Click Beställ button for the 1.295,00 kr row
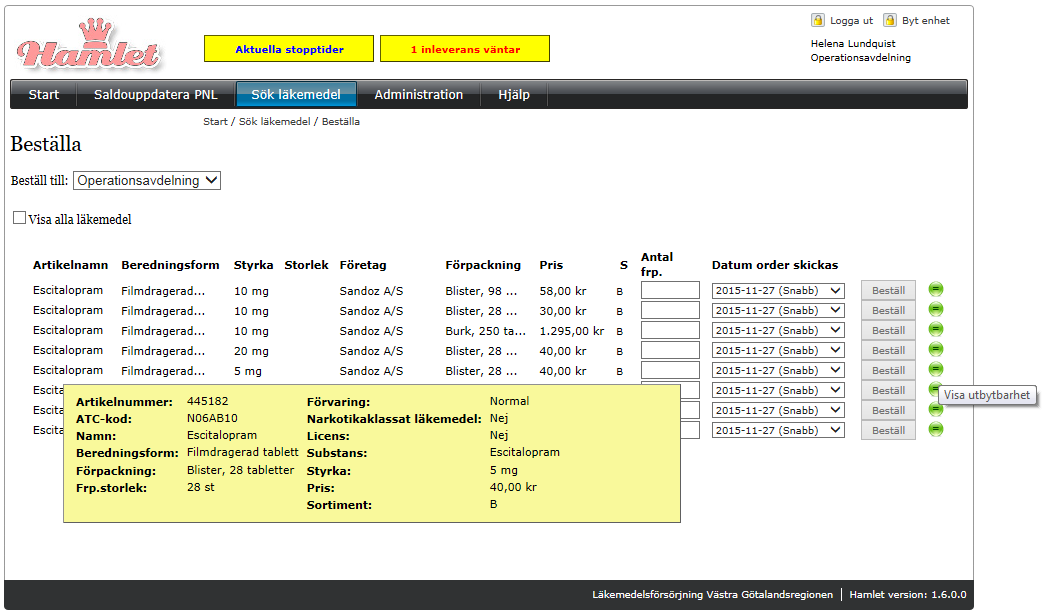 point(888,331)
